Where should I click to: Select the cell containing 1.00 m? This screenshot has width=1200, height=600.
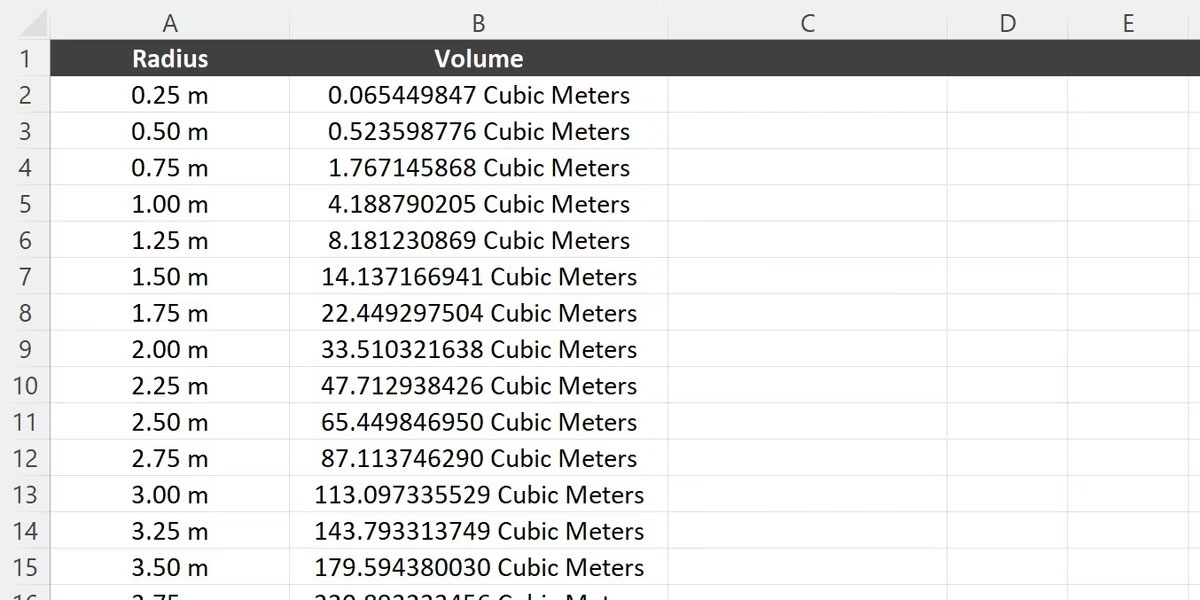pos(170,204)
